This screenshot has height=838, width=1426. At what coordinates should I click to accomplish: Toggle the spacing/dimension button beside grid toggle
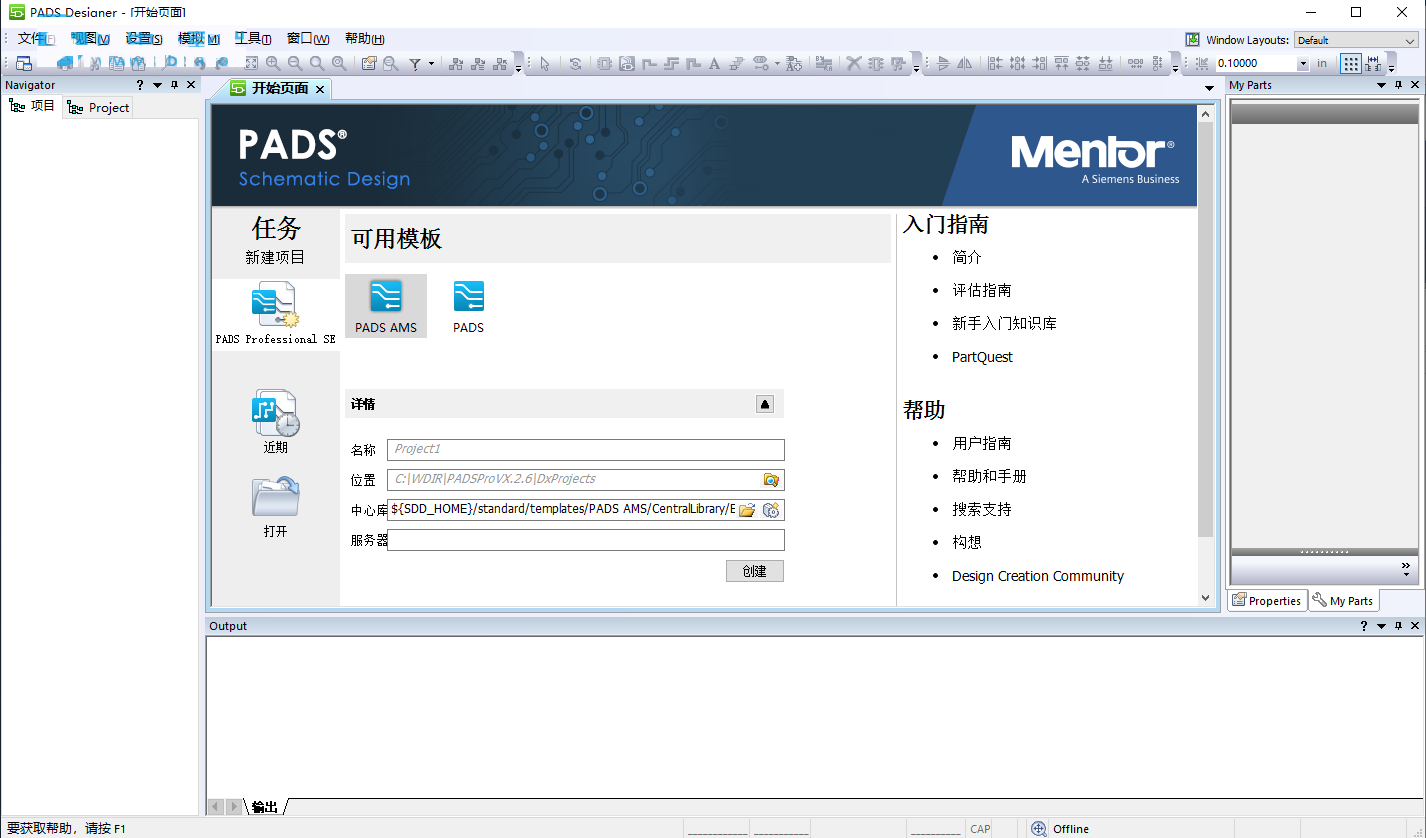pyautogui.click(x=1374, y=63)
